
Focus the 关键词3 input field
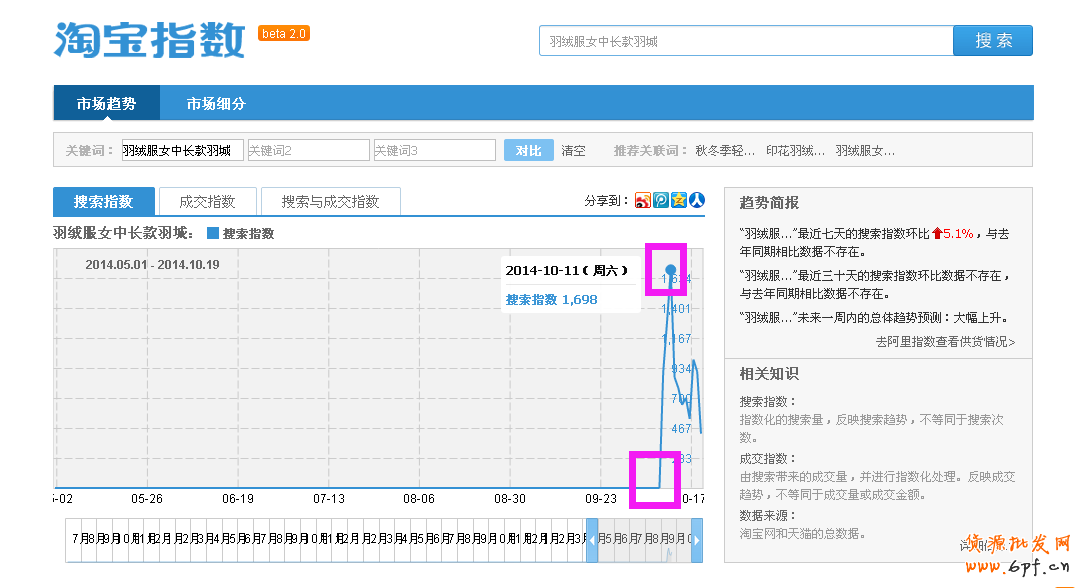tap(434, 150)
